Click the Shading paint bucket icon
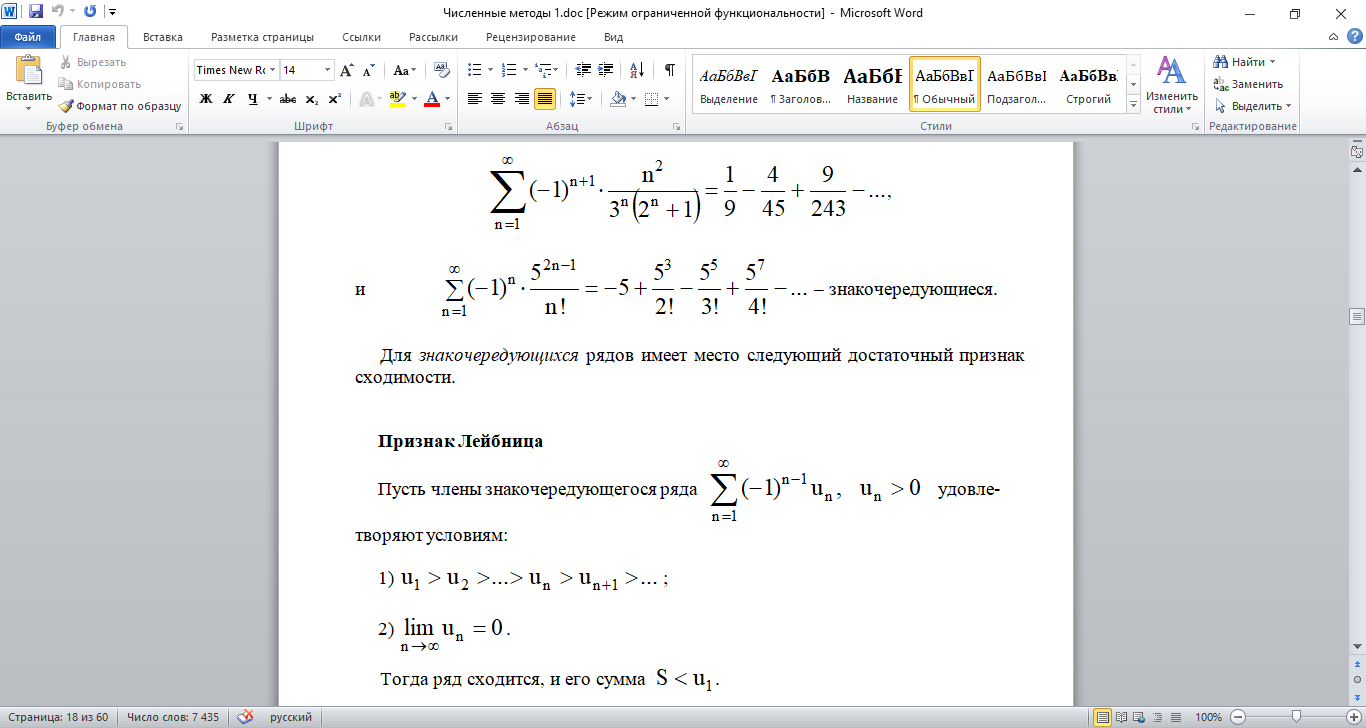 [x=618, y=99]
